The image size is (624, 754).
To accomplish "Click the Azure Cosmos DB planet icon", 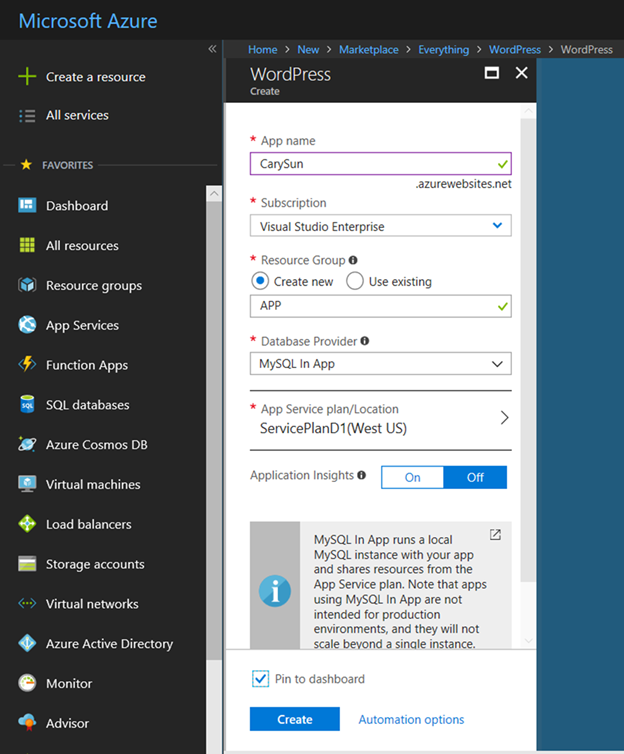I will coord(27,444).
